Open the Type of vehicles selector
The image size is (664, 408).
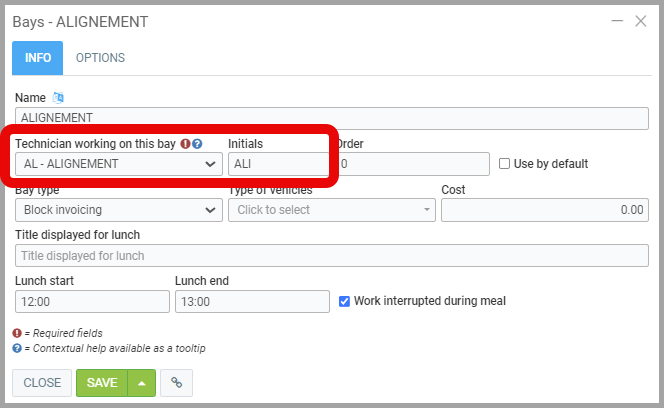[331, 210]
